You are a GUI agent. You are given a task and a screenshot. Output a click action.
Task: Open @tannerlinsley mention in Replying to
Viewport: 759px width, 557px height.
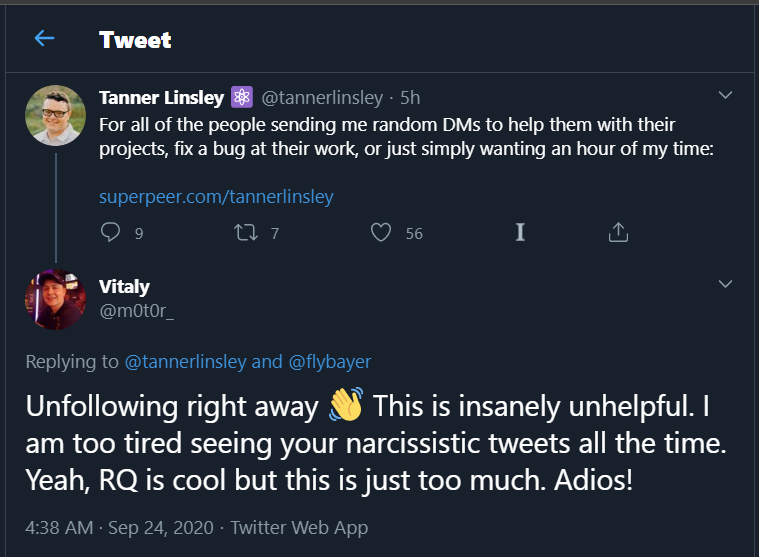(x=185, y=362)
